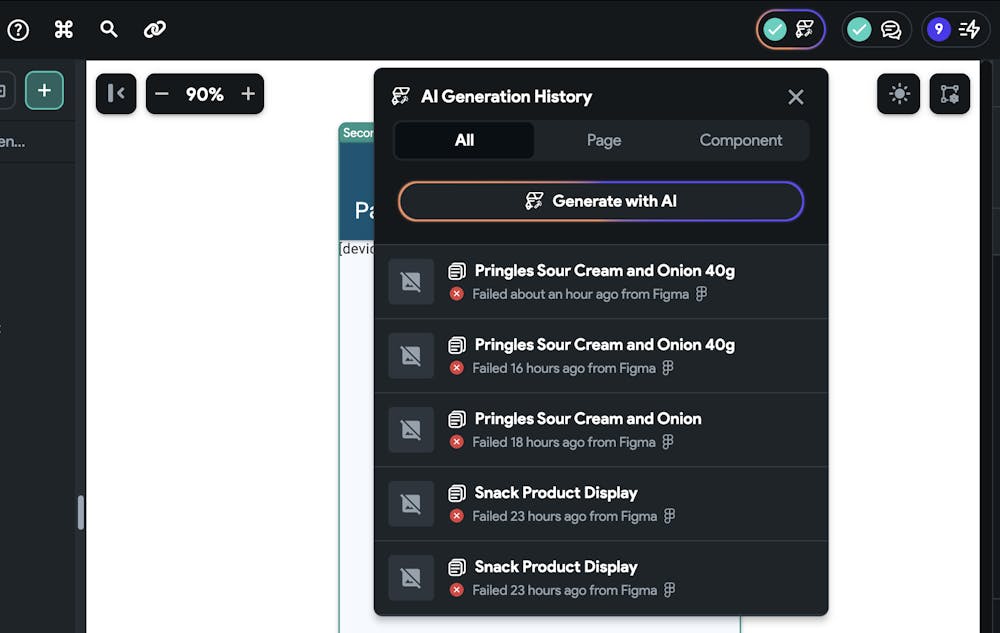The width and height of the screenshot is (1000, 633).
Task: Click the link chain icon
Action: 154,29
